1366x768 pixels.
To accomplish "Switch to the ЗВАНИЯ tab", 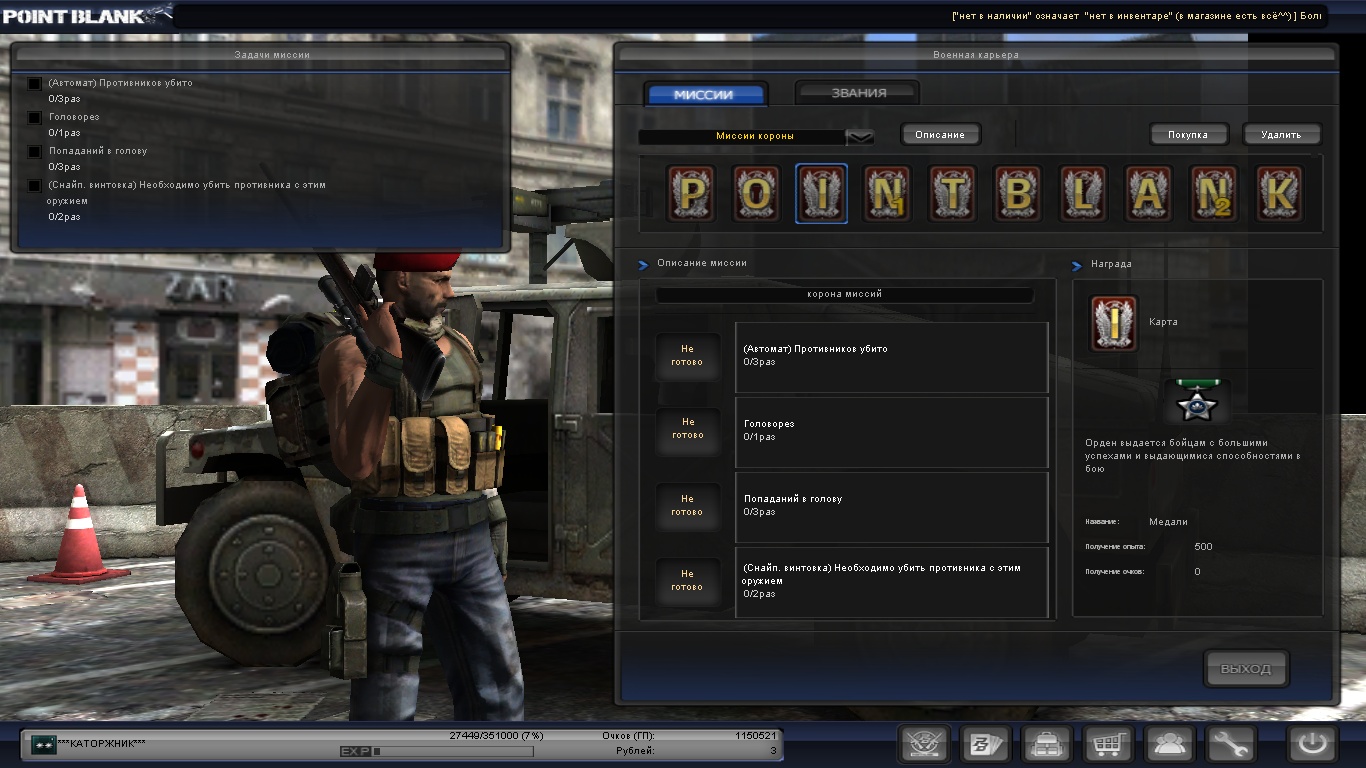I will coord(858,93).
